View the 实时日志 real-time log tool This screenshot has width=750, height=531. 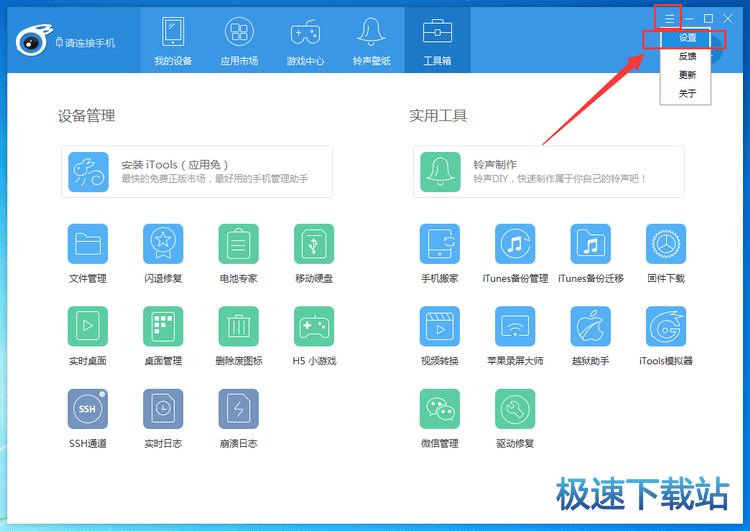163,409
